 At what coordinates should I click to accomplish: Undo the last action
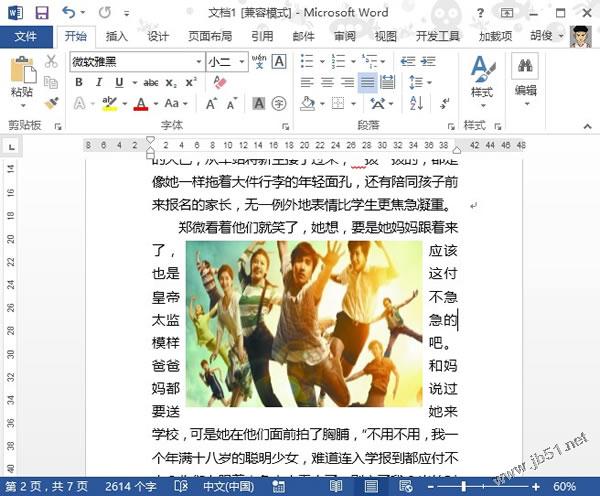pyautogui.click(x=68, y=13)
